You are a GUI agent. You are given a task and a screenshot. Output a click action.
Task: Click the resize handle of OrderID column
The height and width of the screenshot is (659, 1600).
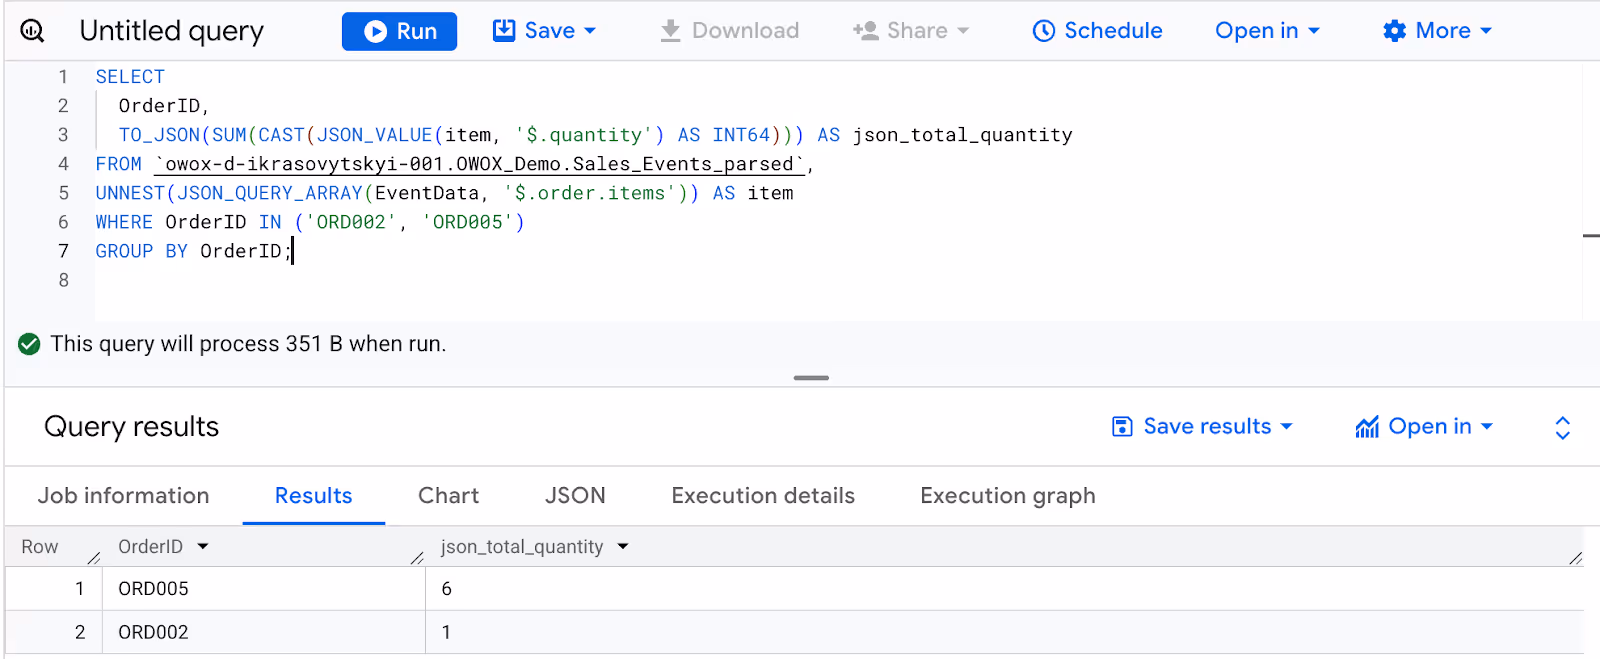417,558
